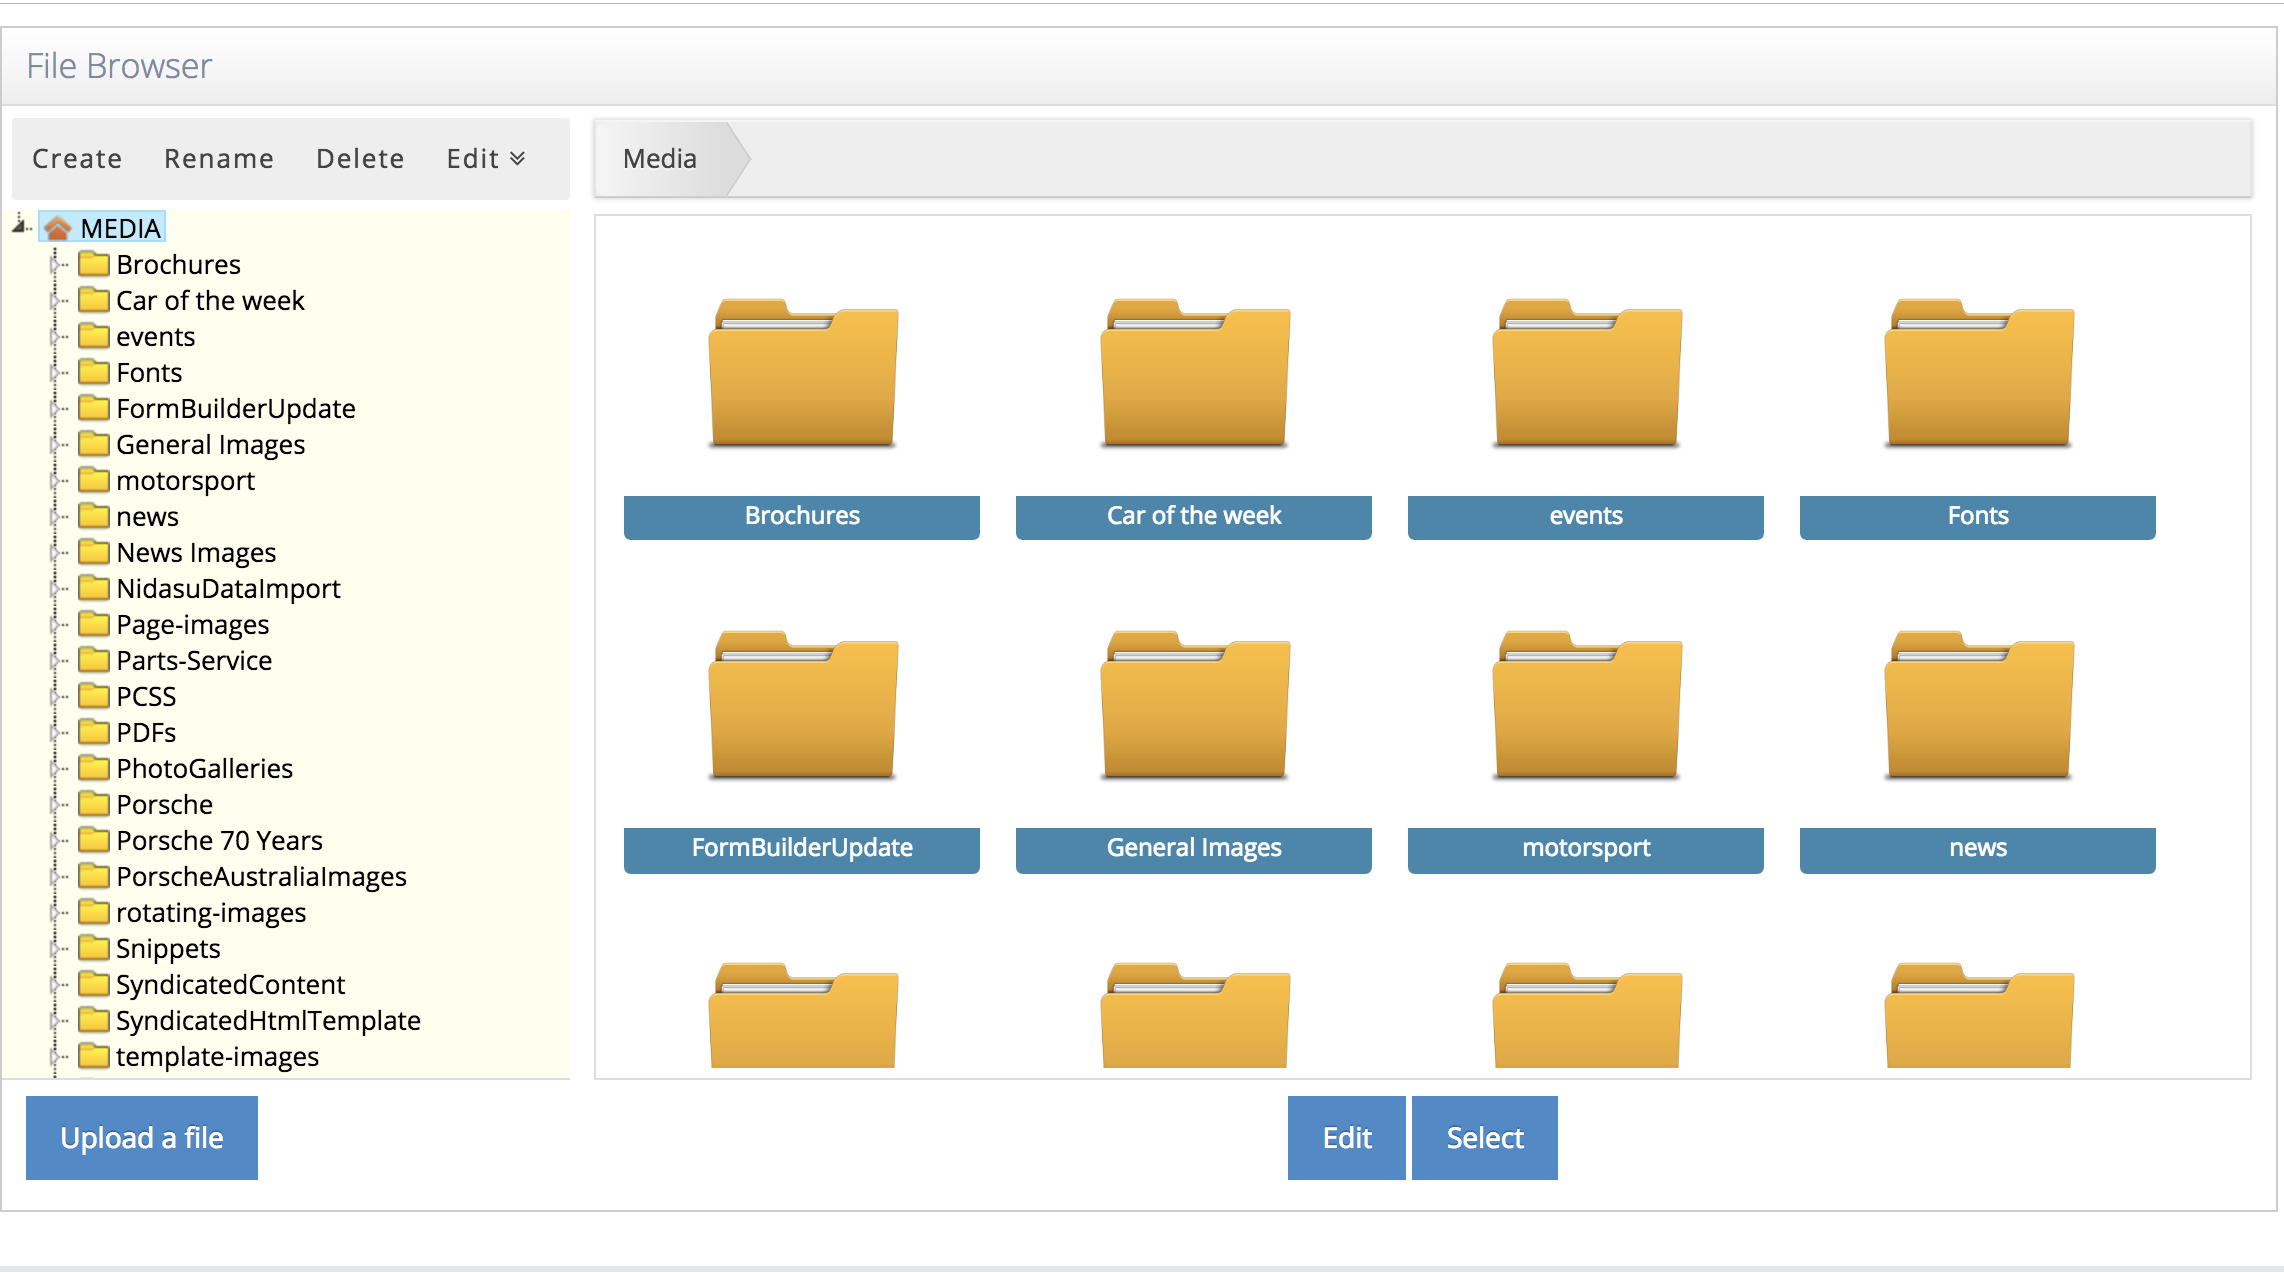Open the FormBuilderUpdate large folder icon
Screen dimensions: 2284x1272
(x=802, y=705)
